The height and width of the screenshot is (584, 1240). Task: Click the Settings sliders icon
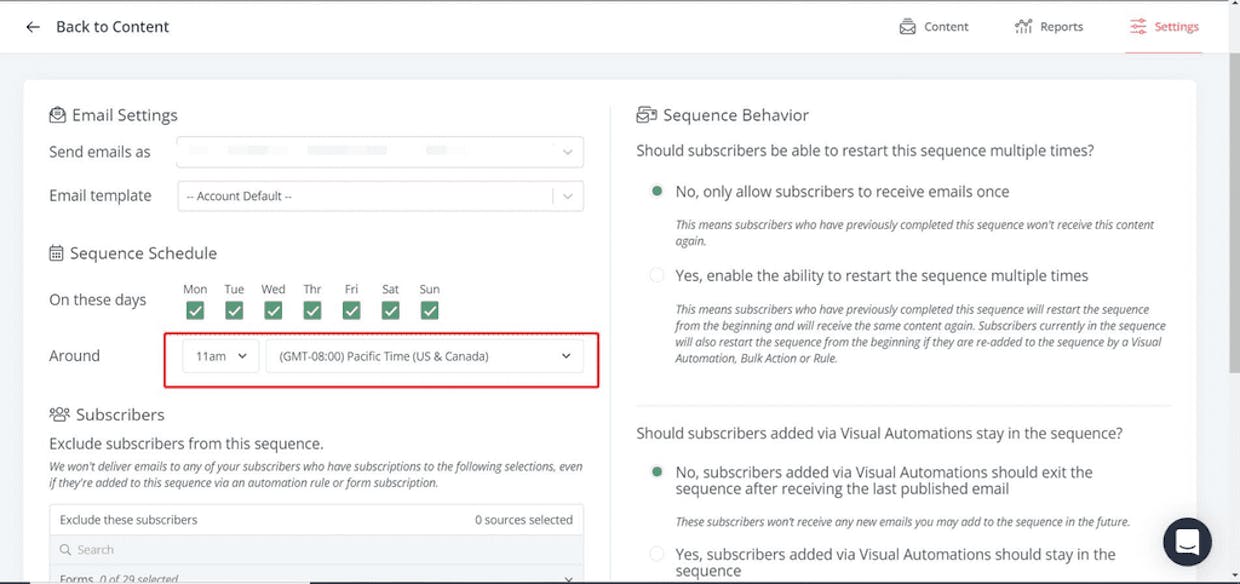pyautogui.click(x=1138, y=27)
